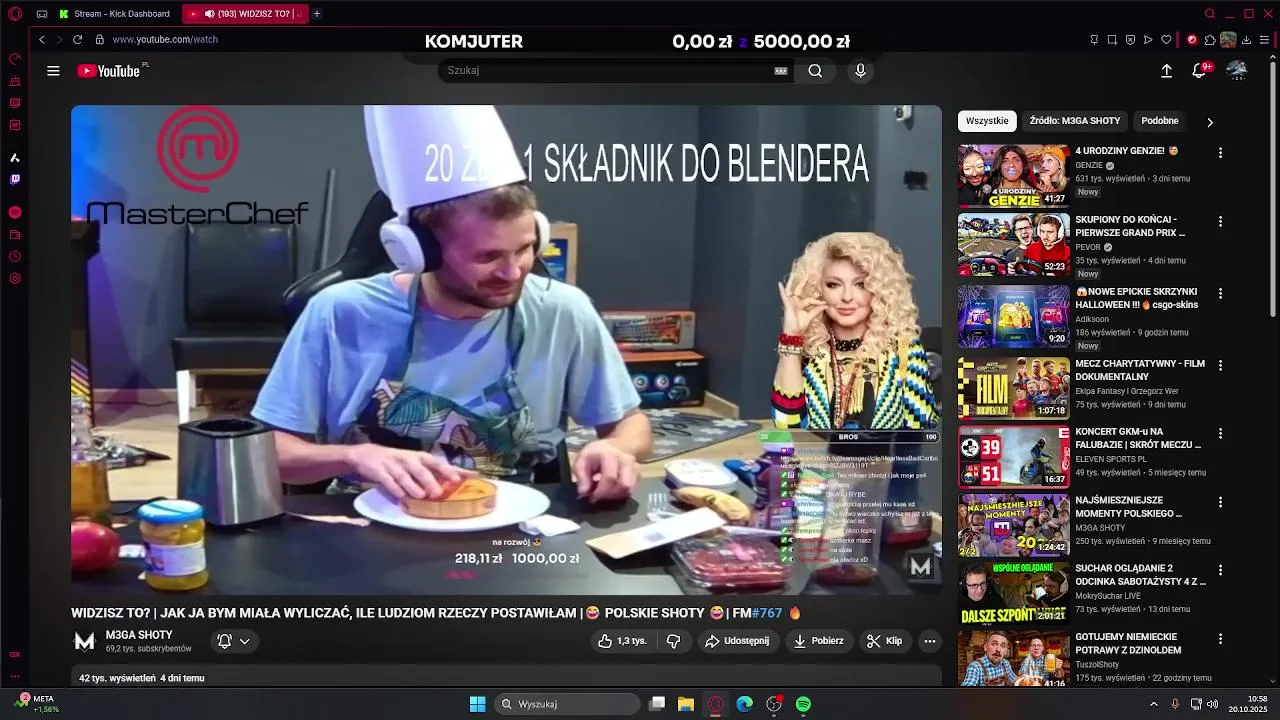Open options menu for SKUPIONY DO KOŃCA video
This screenshot has height=720, width=1280.
[x=1220, y=221]
